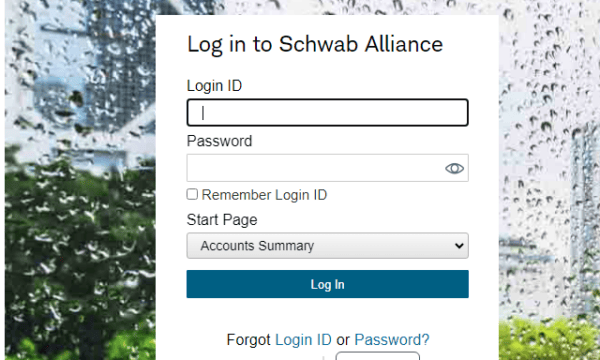The height and width of the screenshot is (360, 600).
Task: Click the partially visible outlined button below
Action: click(378, 356)
